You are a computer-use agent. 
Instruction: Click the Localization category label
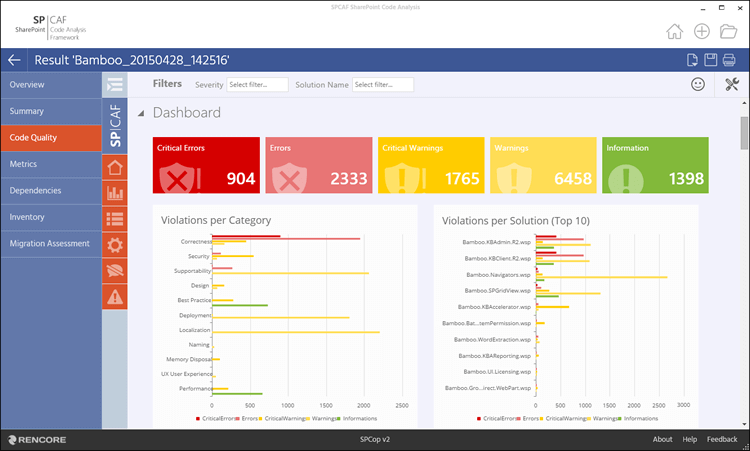coord(195,330)
